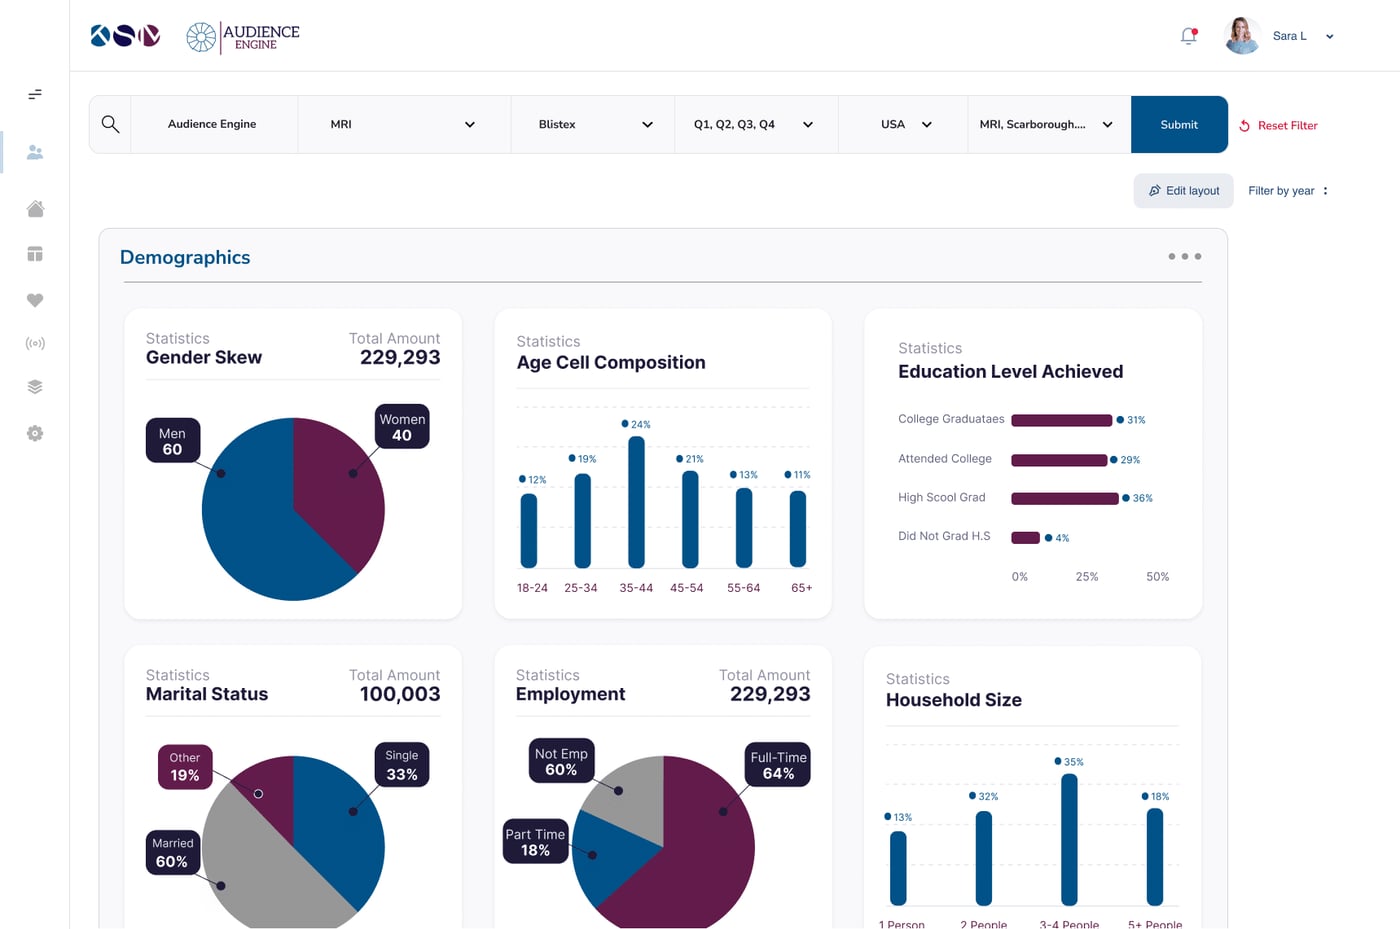Click Sara L profile avatar

[1242, 36]
